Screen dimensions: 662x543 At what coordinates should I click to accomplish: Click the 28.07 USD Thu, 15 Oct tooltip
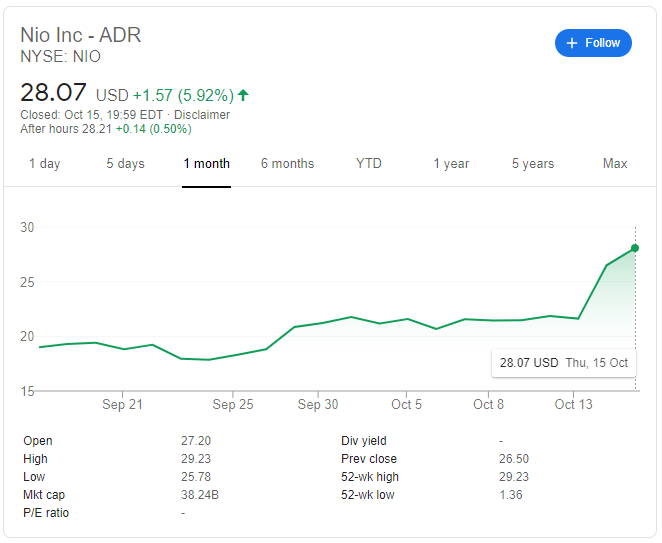[564, 363]
